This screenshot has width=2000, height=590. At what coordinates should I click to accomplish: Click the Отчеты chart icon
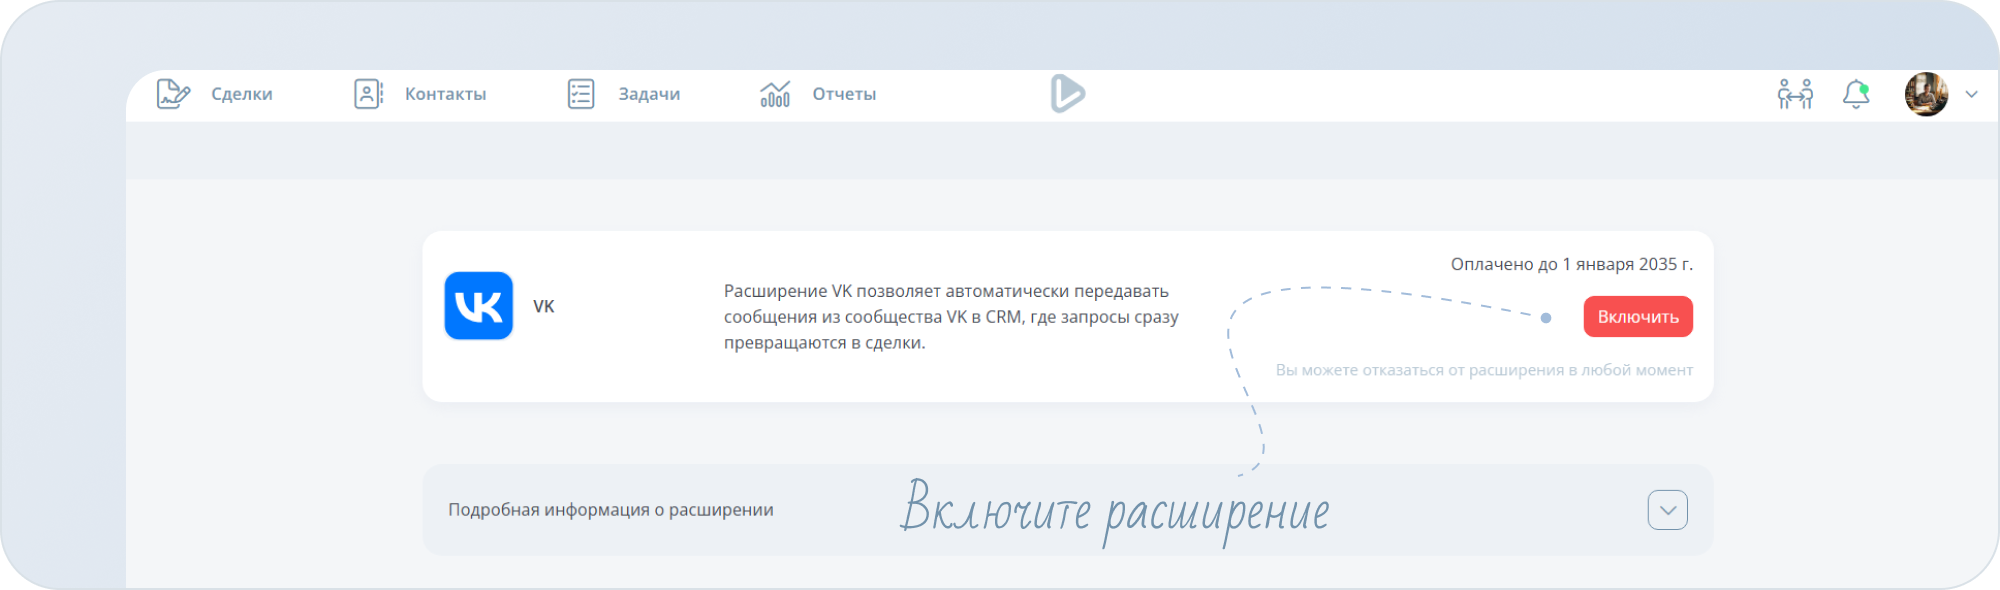[775, 94]
